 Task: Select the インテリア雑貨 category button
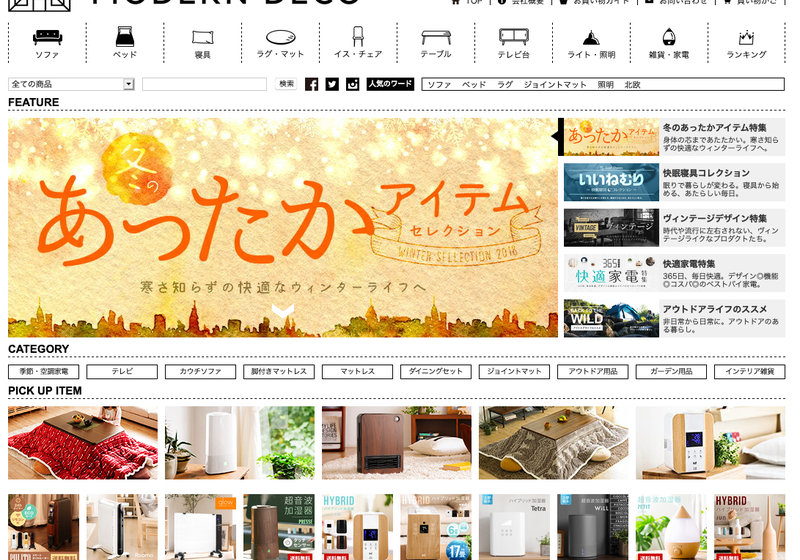pos(749,371)
